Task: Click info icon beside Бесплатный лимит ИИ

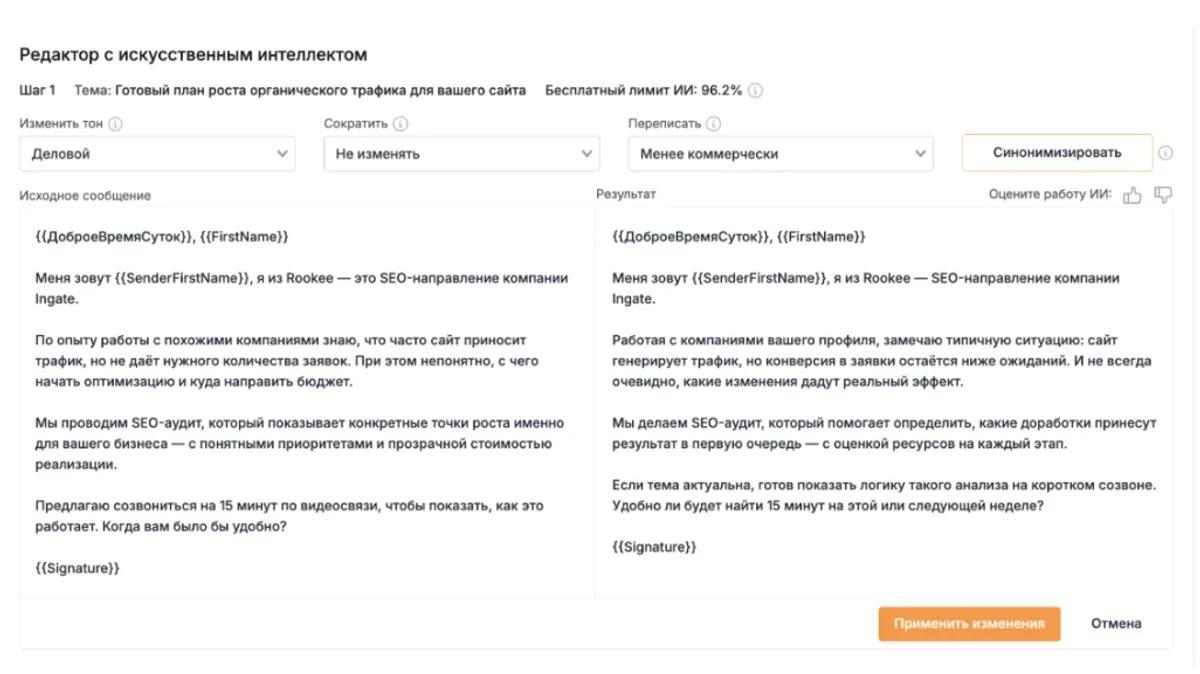Action: [756, 90]
